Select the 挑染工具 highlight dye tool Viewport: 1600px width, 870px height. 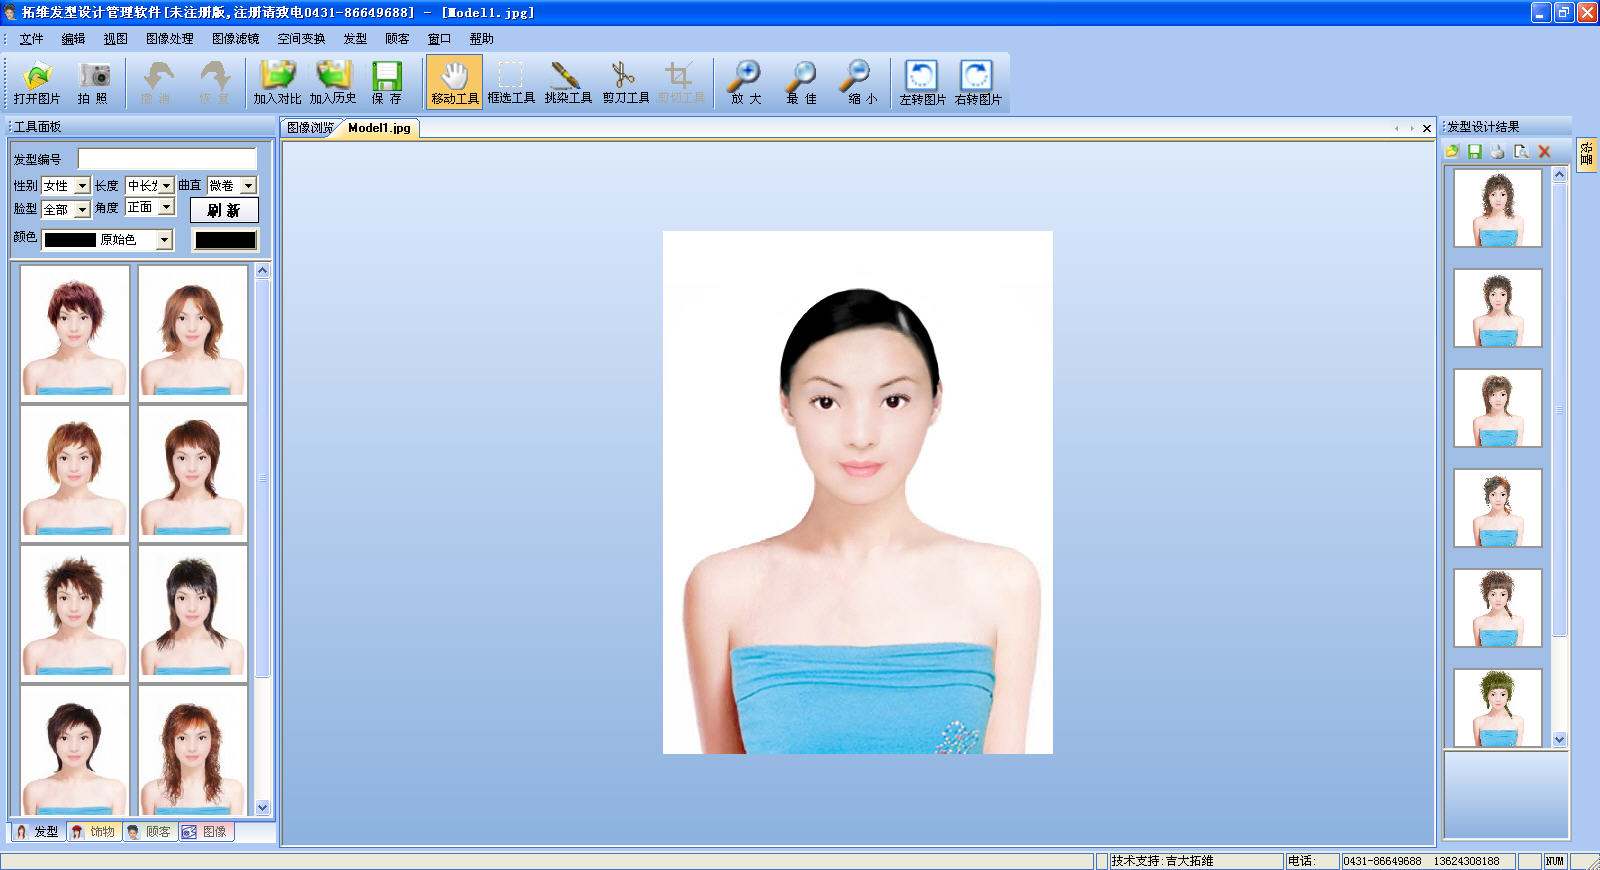tap(567, 82)
